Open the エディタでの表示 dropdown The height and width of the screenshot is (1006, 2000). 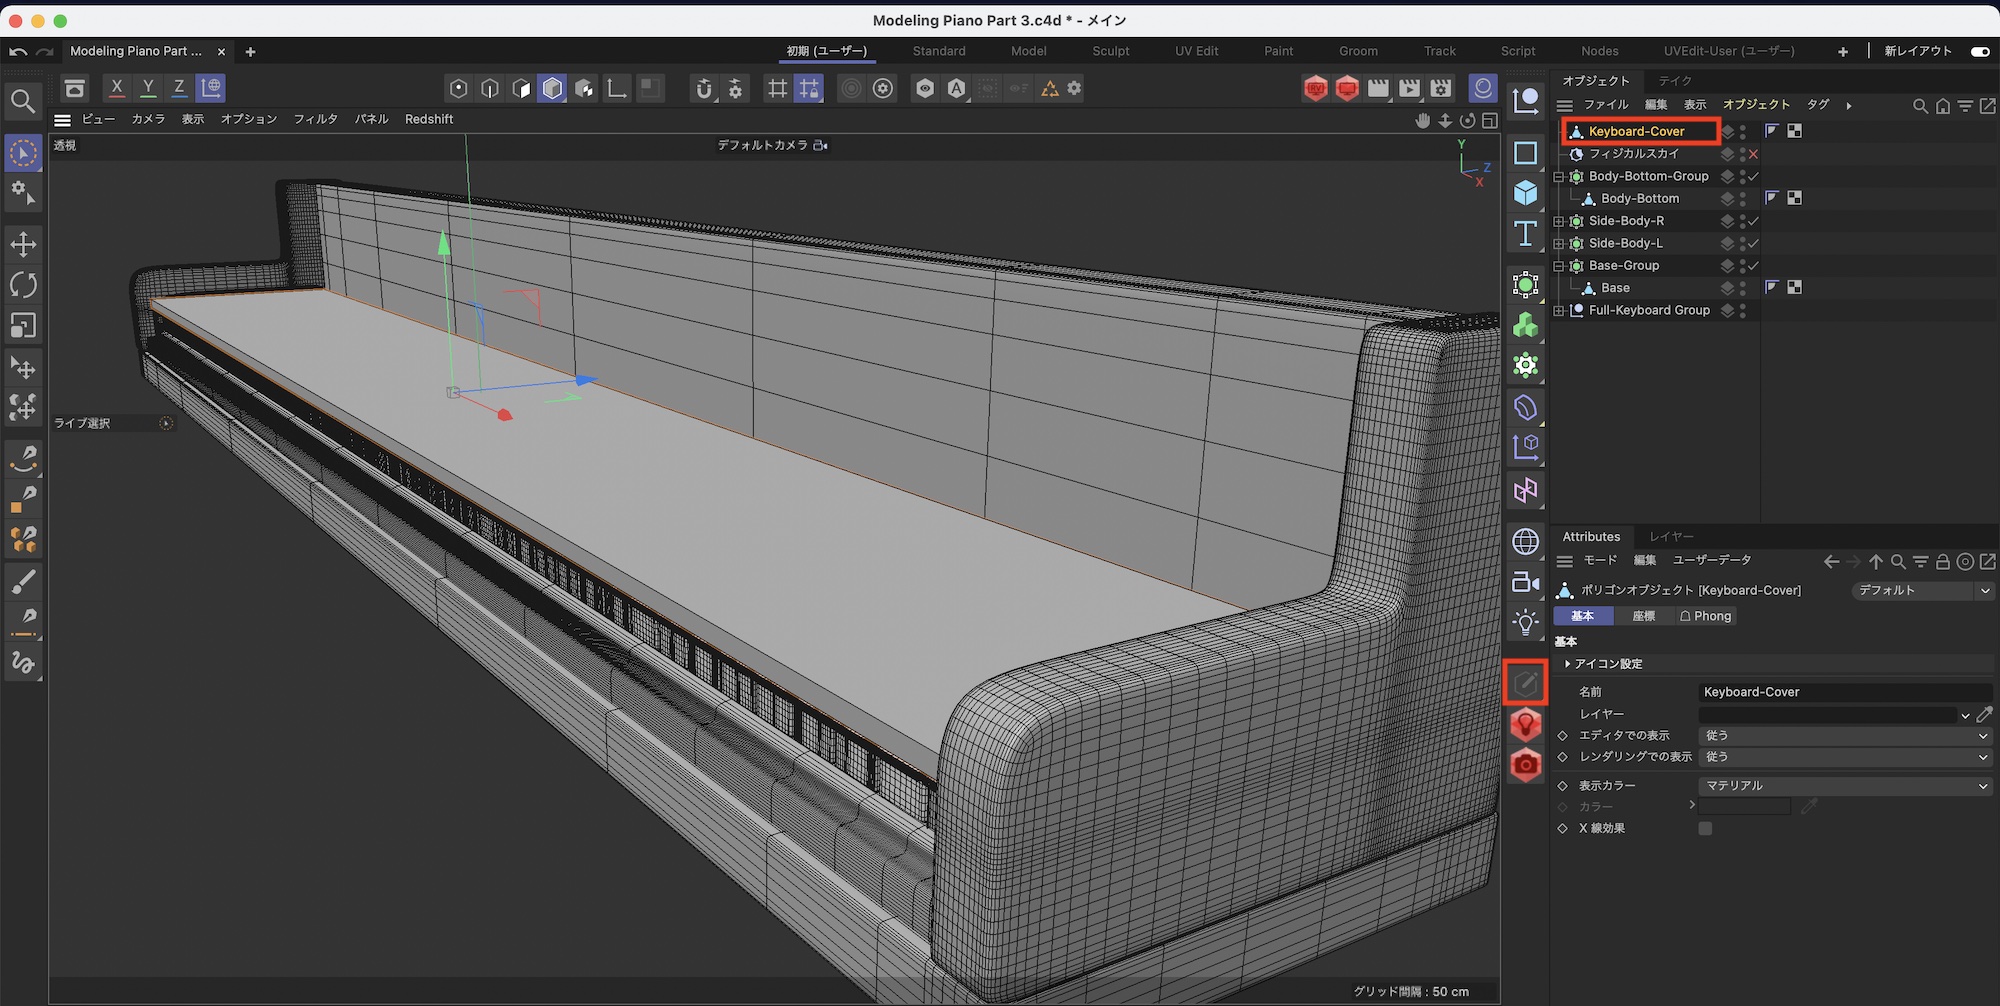(x=1845, y=735)
